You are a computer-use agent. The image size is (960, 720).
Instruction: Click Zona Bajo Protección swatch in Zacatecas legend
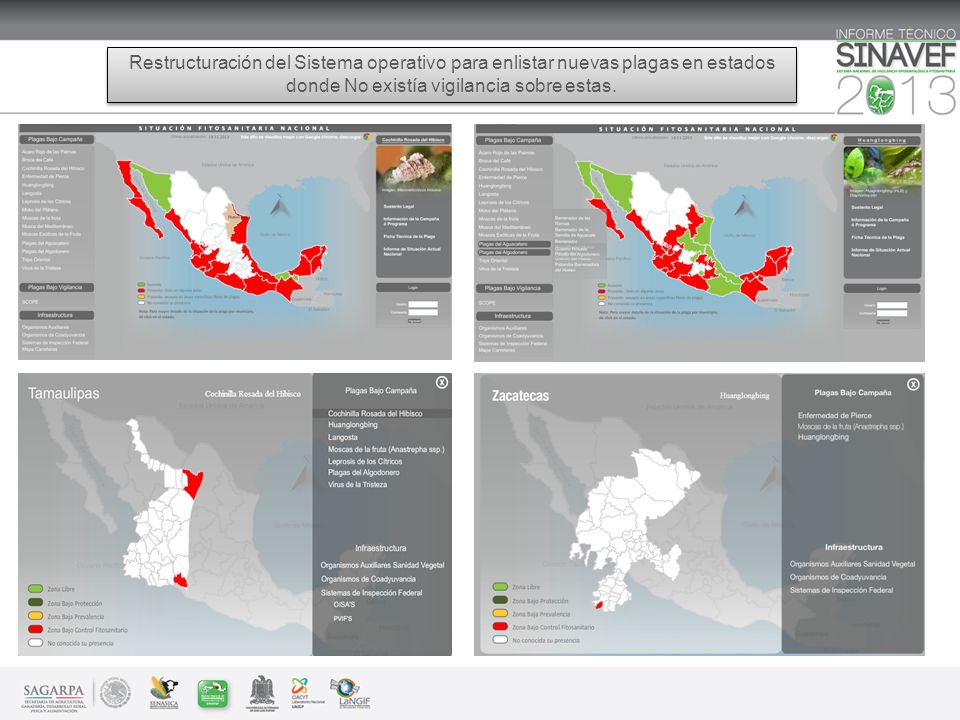tap(500, 600)
